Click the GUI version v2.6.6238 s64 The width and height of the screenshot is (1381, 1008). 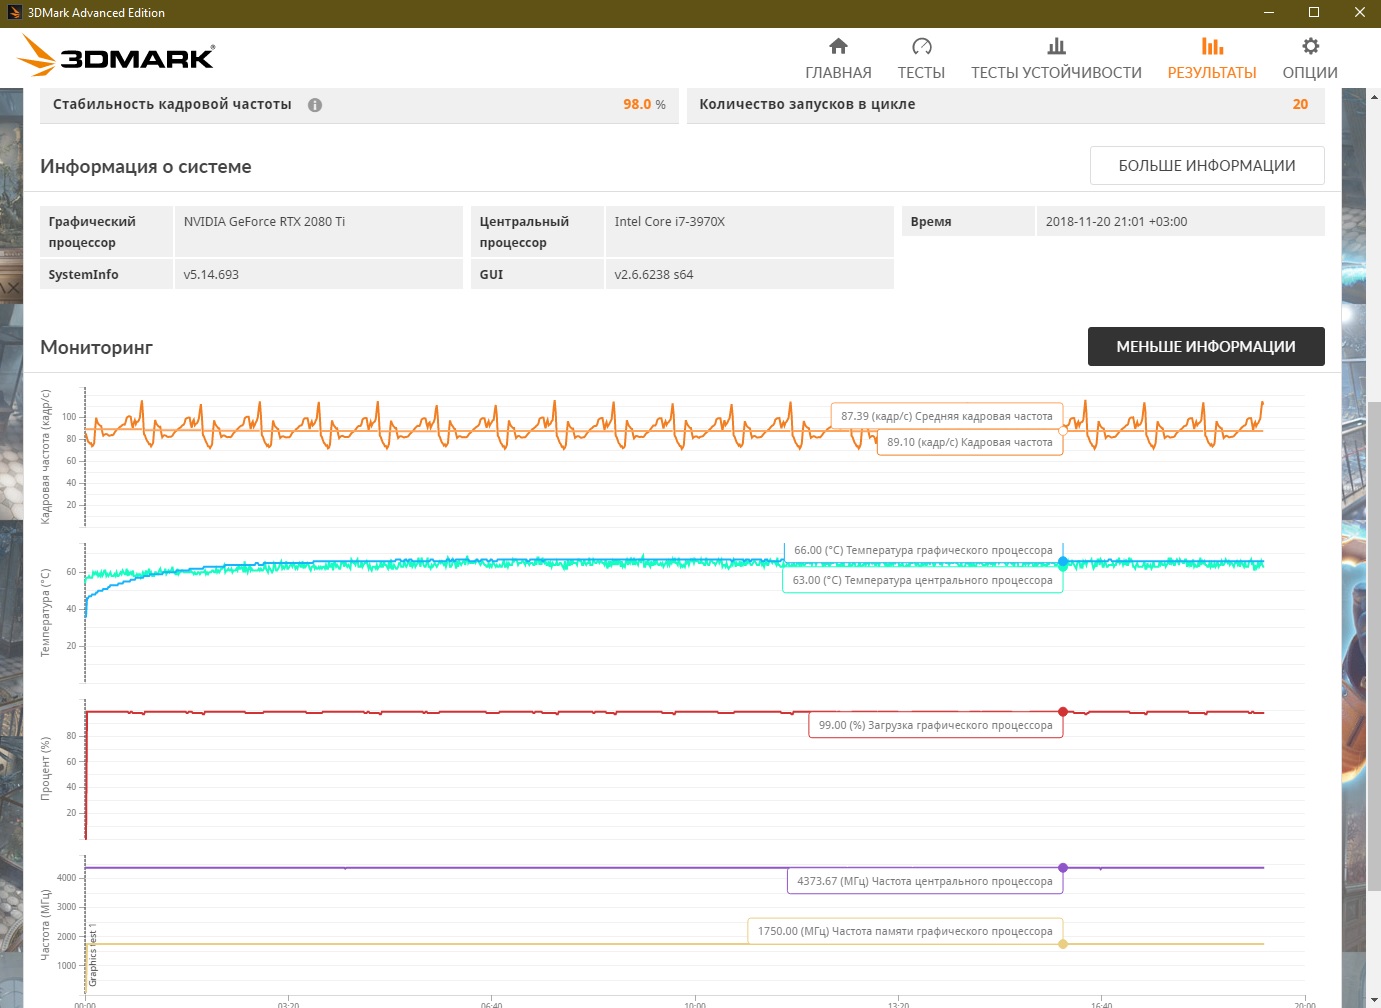point(653,275)
